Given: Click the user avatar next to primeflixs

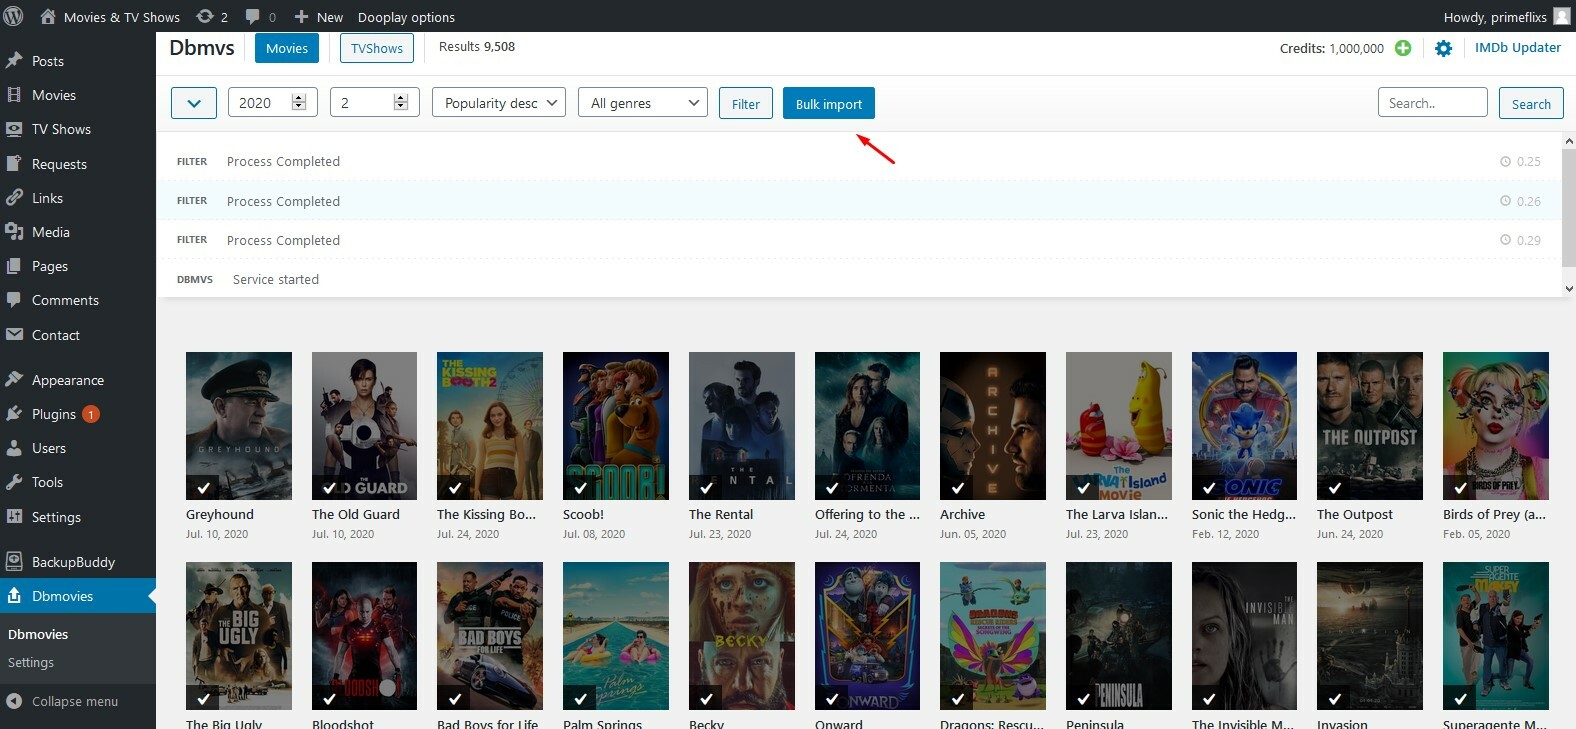Looking at the screenshot, I should 1561,16.
